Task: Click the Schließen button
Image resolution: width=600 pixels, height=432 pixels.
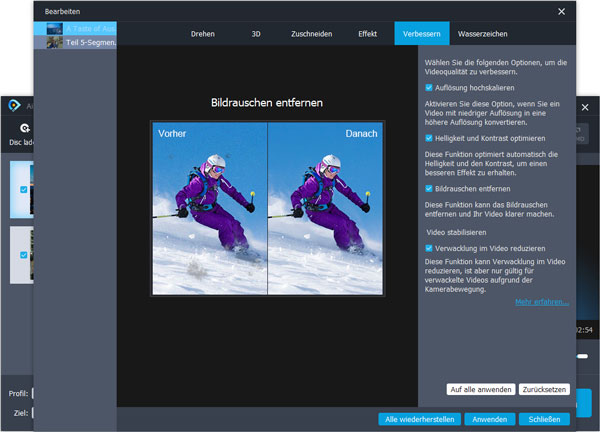Action: click(544, 419)
